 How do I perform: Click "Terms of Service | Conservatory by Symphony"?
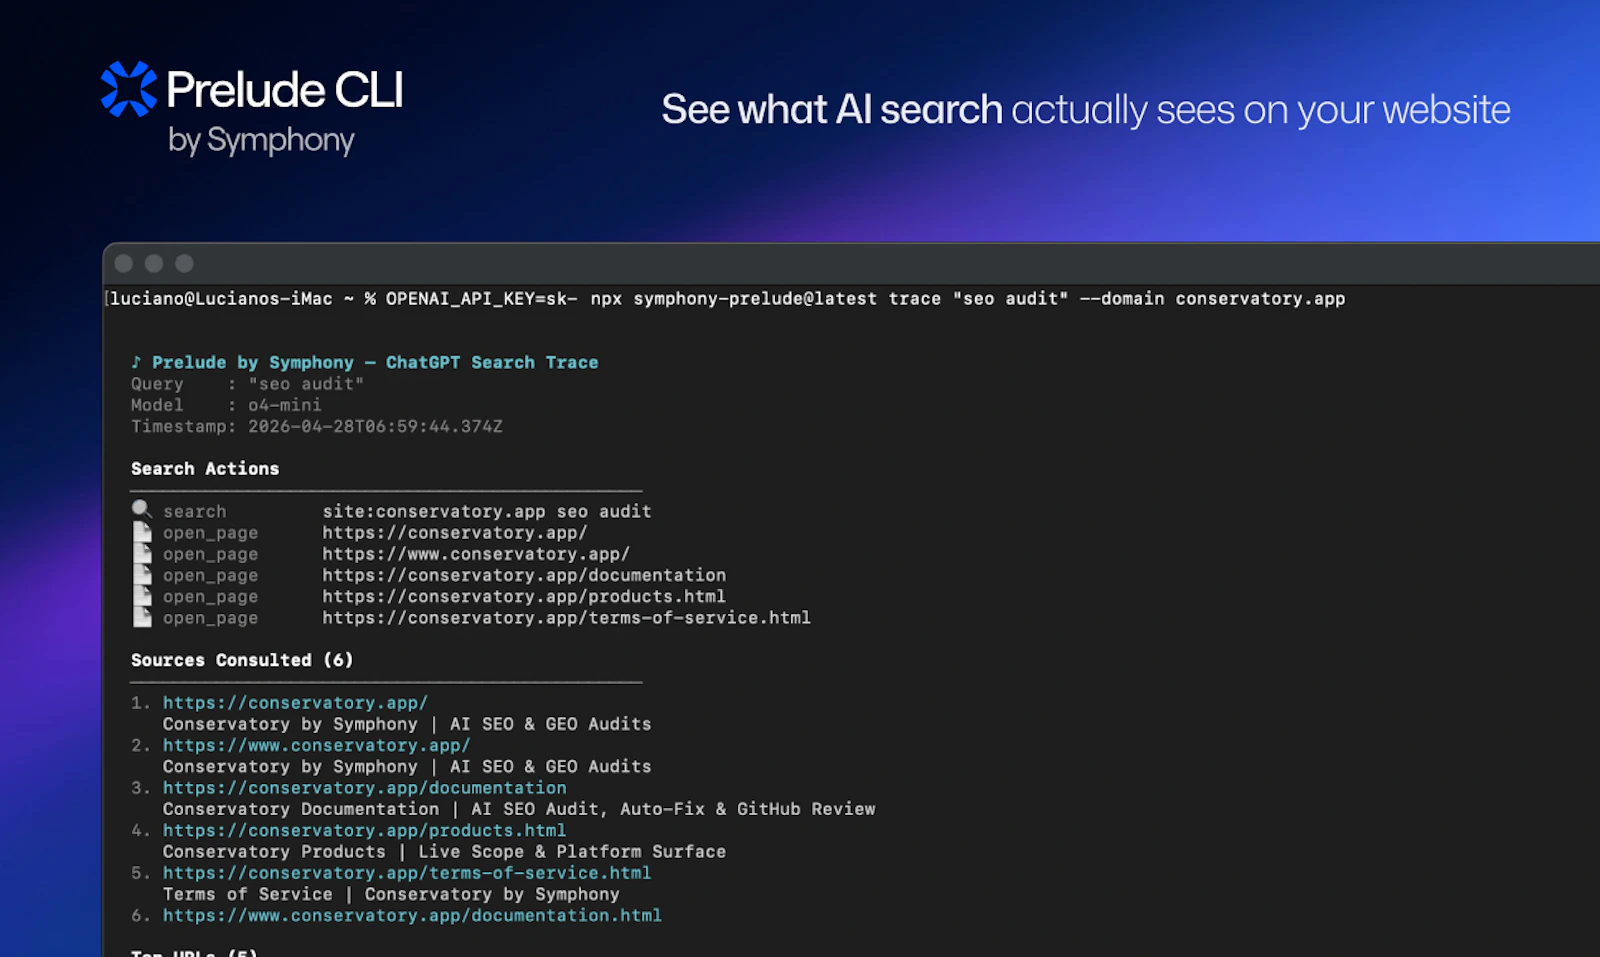[391, 894]
